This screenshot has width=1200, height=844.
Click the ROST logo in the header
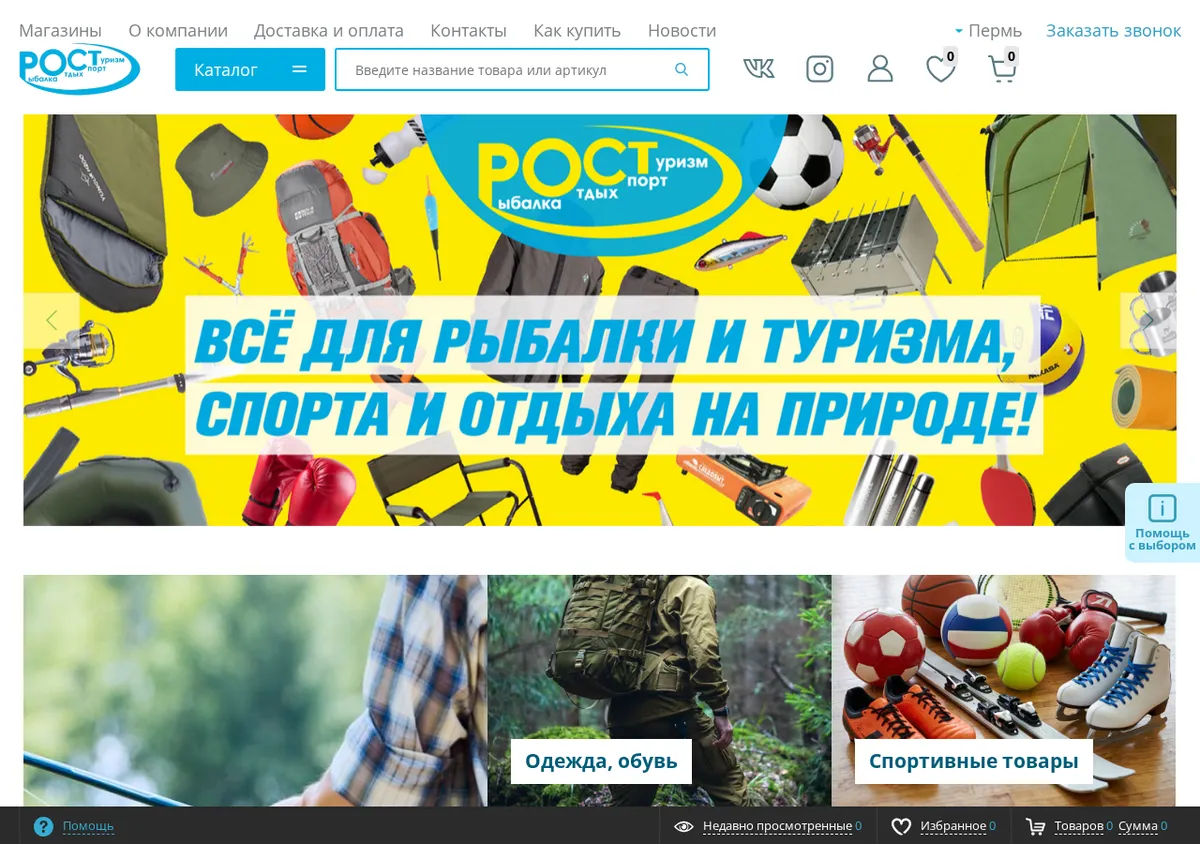(x=80, y=68)
